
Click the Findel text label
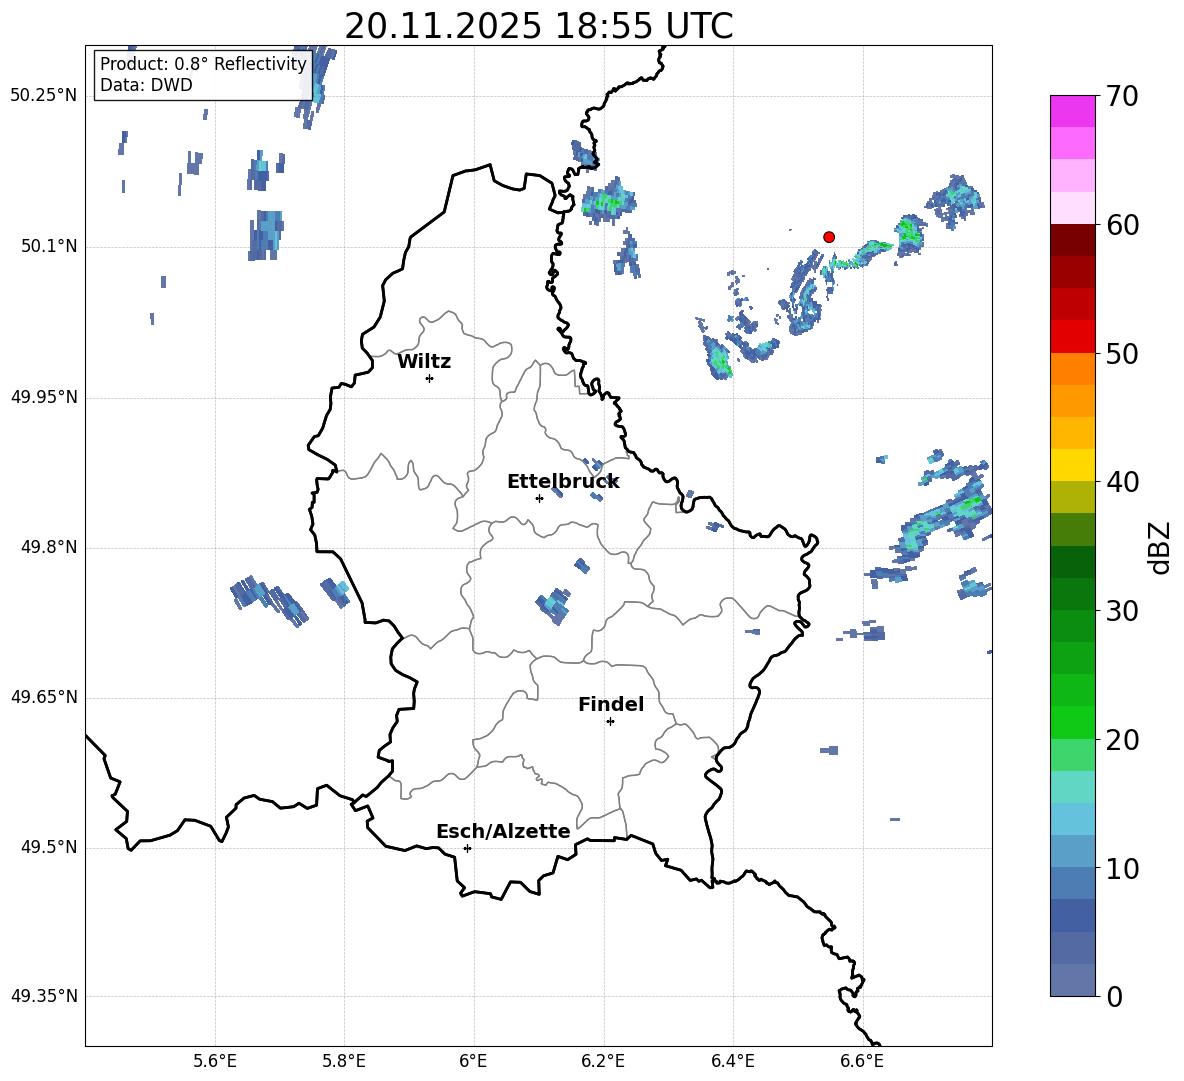tap(611, 704)
